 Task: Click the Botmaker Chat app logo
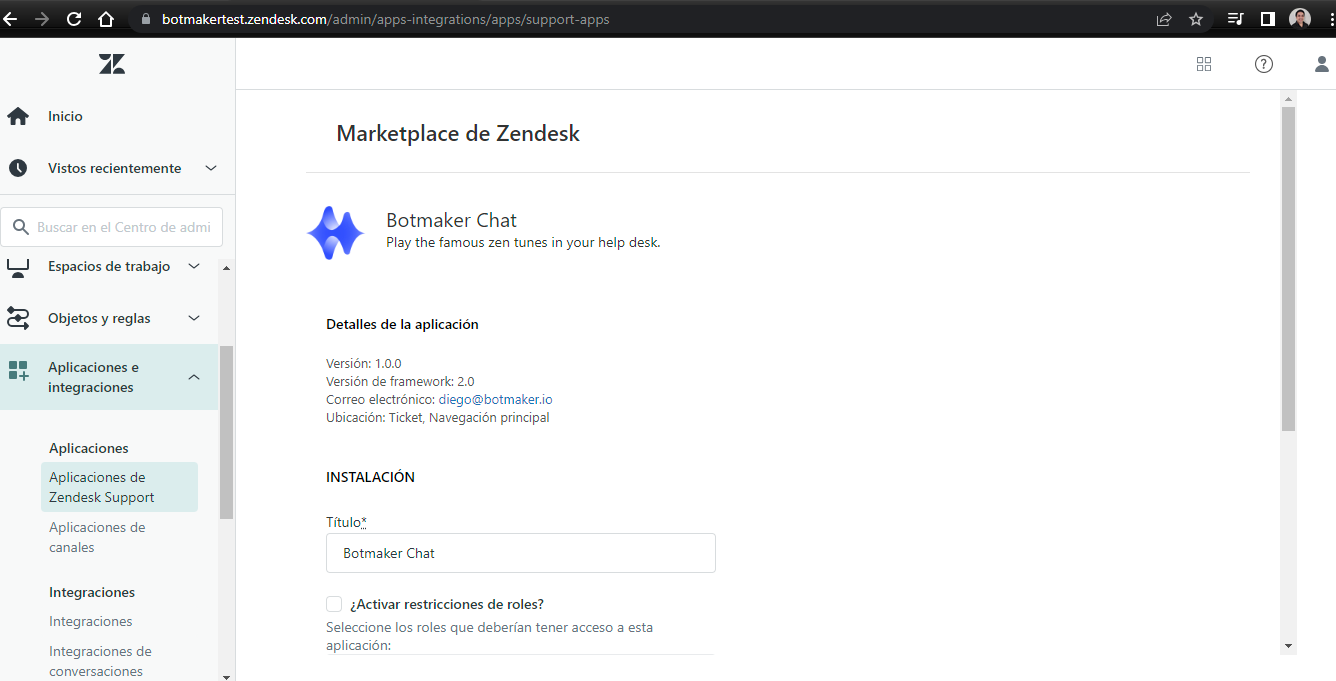tap(335, 233)
